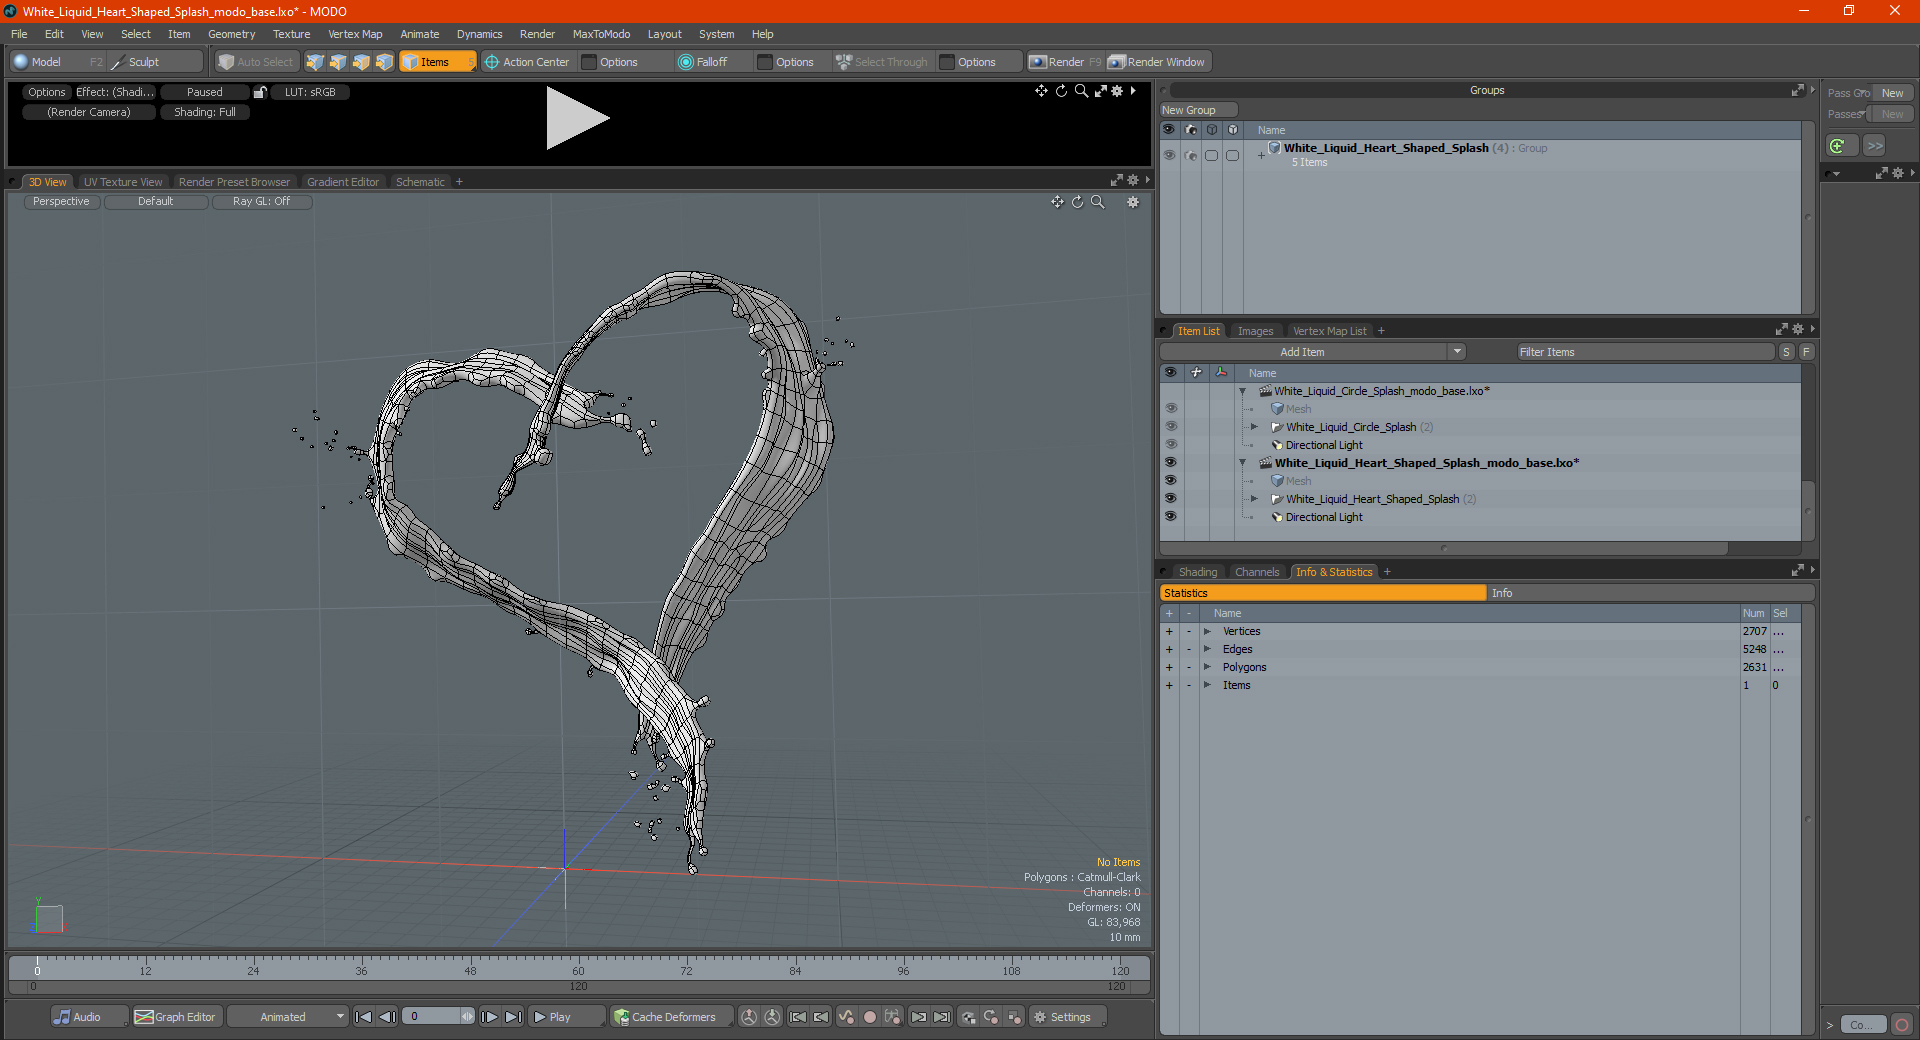Open Perspective view type dropdown

(x=61, y=202)
